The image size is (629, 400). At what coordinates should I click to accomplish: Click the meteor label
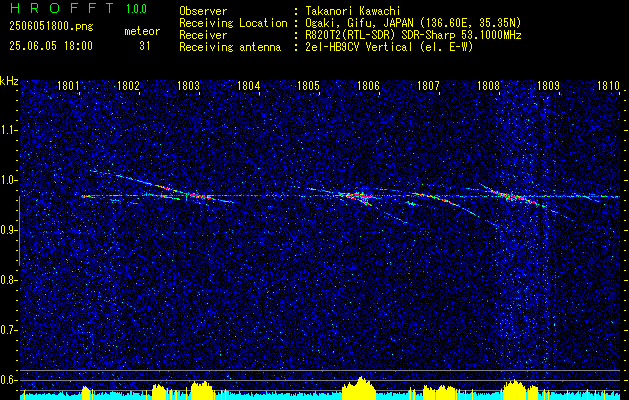[142, 31]
